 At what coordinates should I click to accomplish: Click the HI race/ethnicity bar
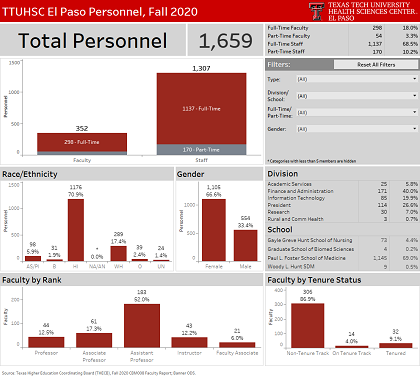(x=76, y=230)
